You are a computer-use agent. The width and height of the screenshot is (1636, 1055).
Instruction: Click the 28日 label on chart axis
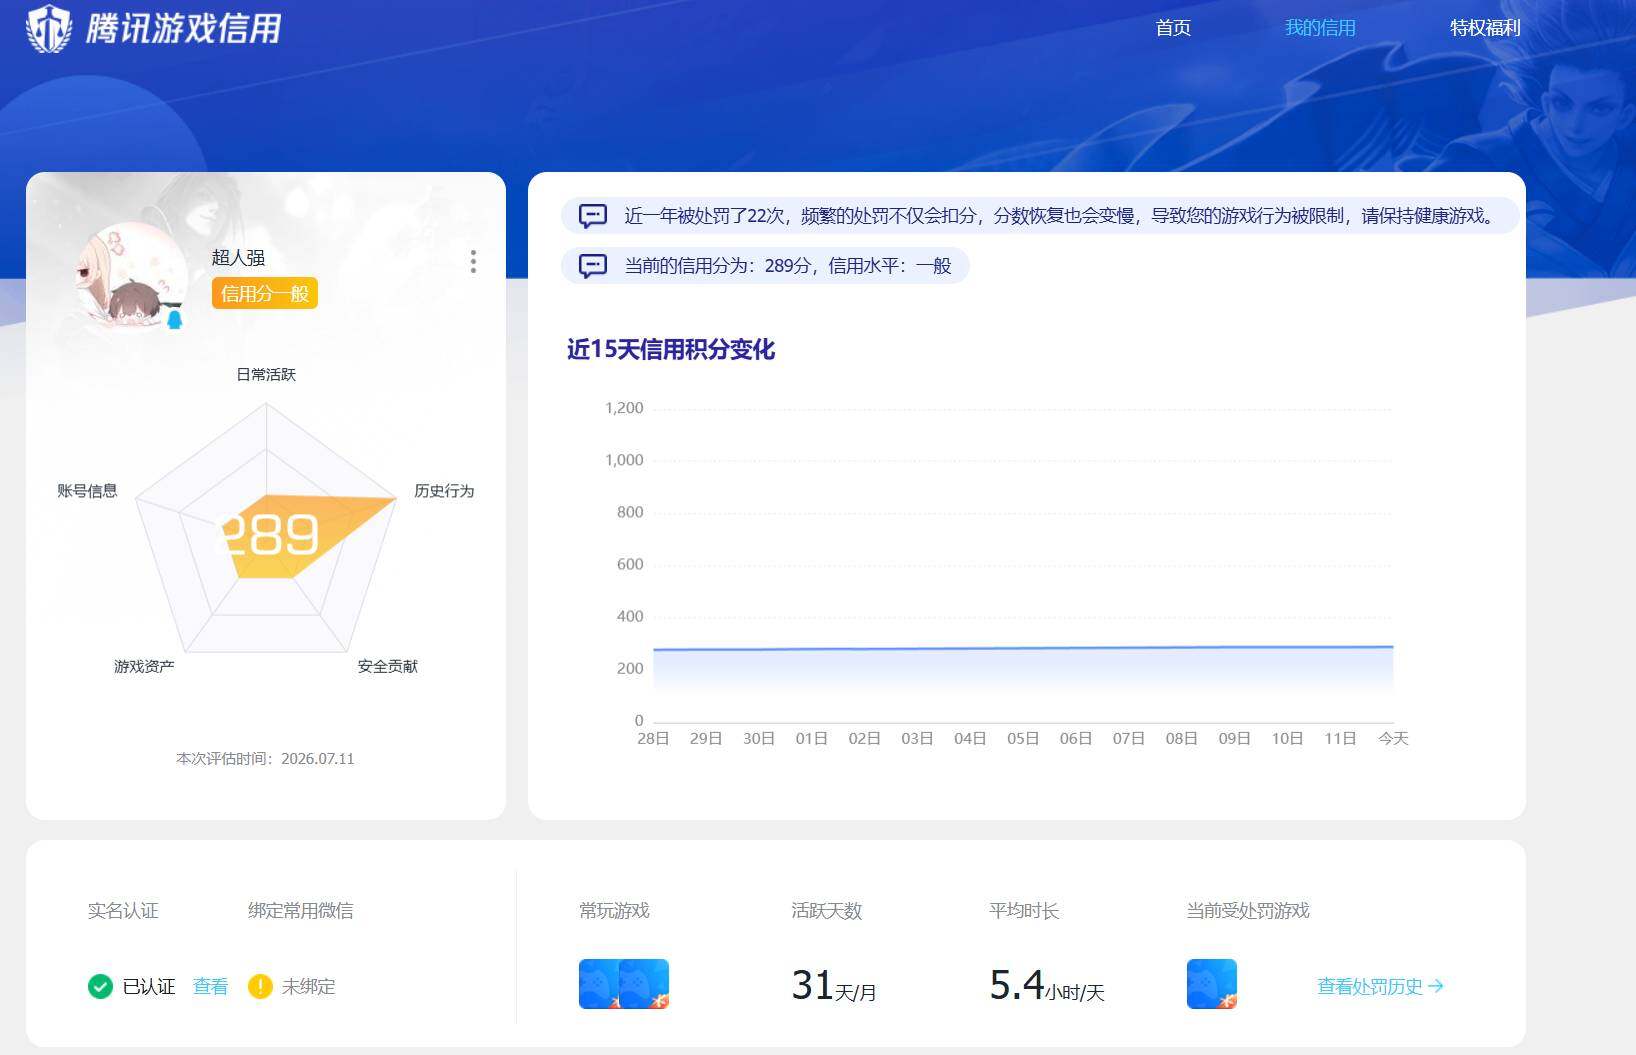pos(653,739)
